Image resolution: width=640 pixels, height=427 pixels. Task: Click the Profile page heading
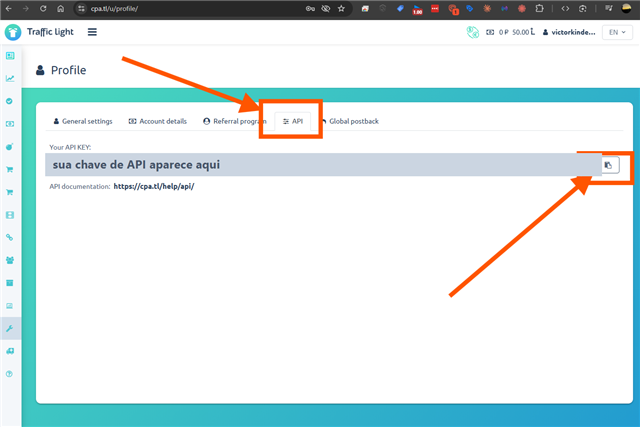pos(68,70)
